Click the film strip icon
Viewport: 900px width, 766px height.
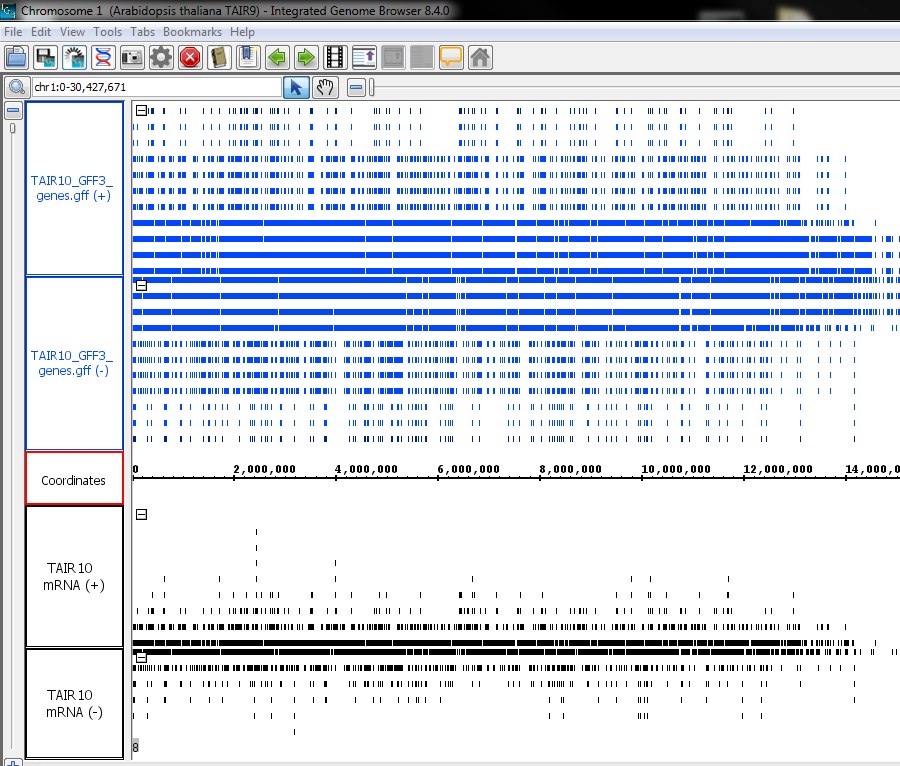(x=335, y=57)
